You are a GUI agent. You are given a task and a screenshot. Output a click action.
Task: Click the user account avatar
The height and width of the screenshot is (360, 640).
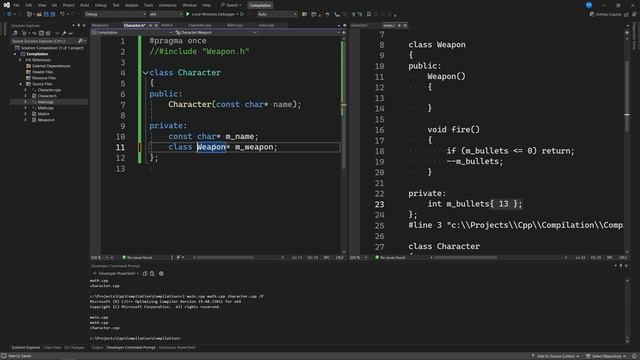(589, 5)
